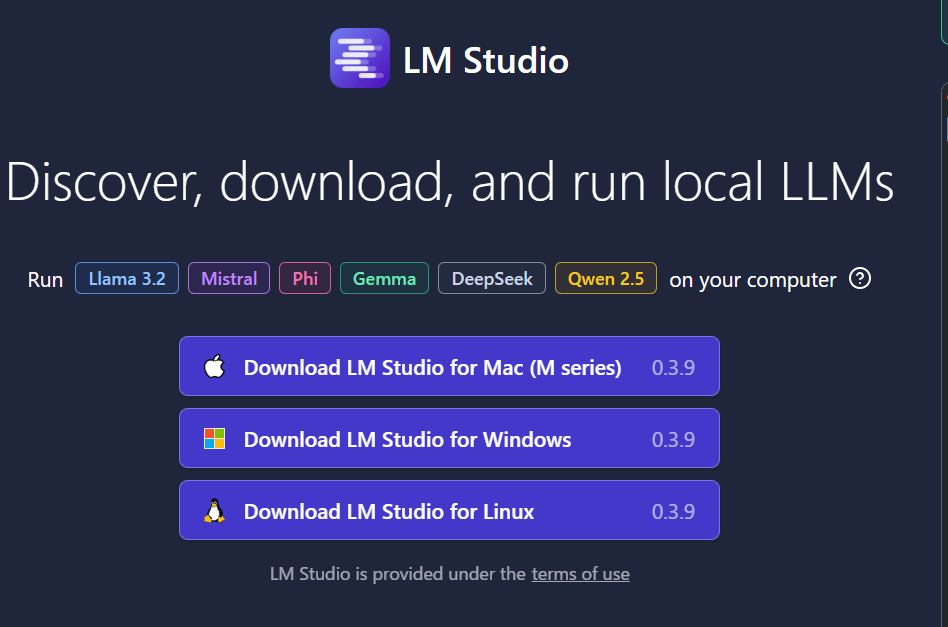Viewport: 948px width, 627px height.
Task: Click the 'on your computer' text
Action: click(x=753, y=280)
